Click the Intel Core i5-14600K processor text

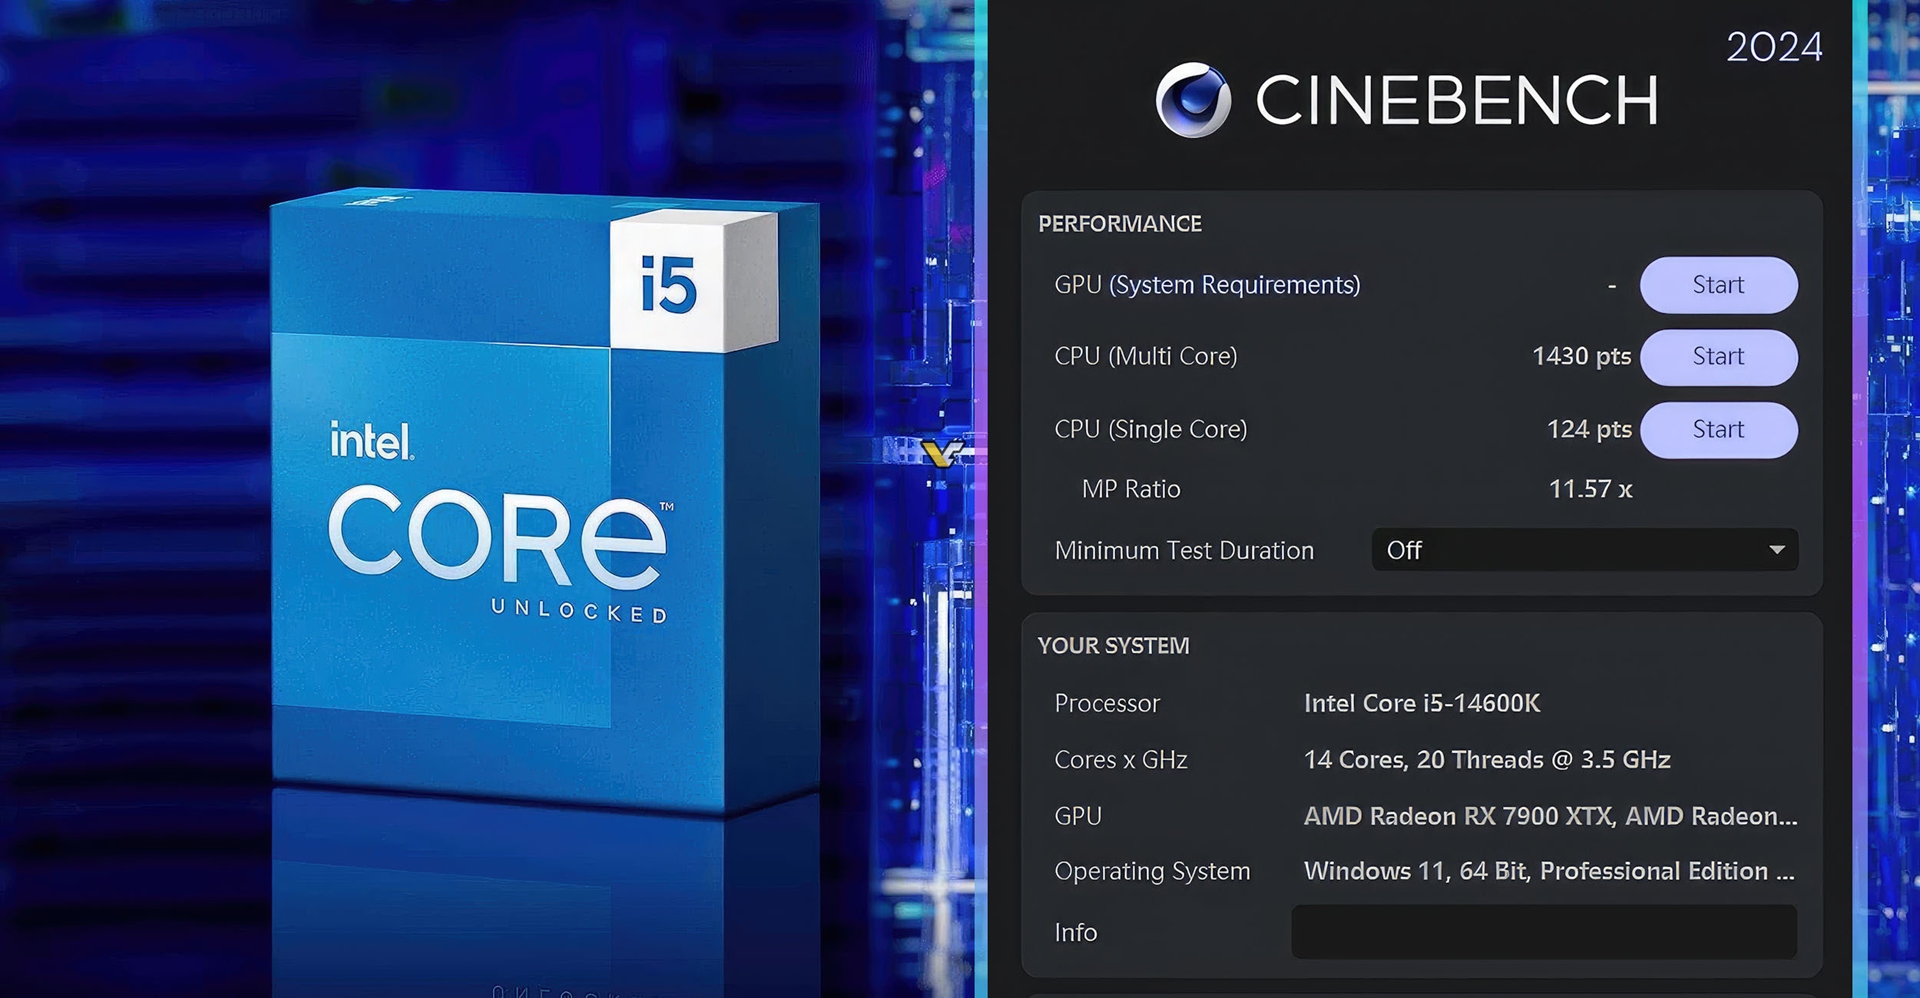tap(1422, 703)
